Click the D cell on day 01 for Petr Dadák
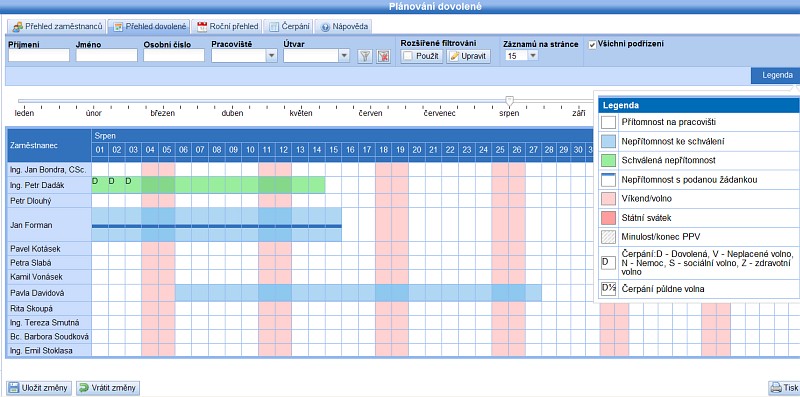The image size is (800, 397). click(100, 185)
